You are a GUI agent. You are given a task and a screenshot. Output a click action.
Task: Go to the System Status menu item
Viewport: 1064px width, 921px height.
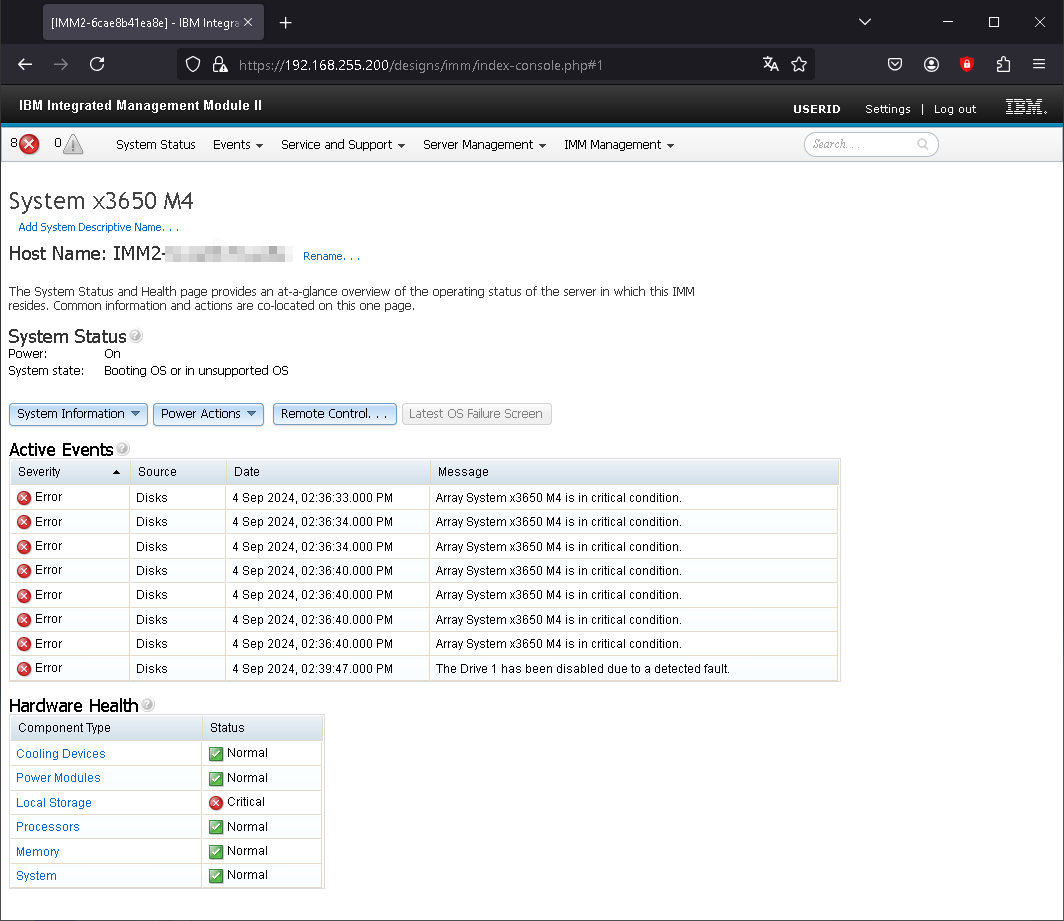(x=156, y=145)
